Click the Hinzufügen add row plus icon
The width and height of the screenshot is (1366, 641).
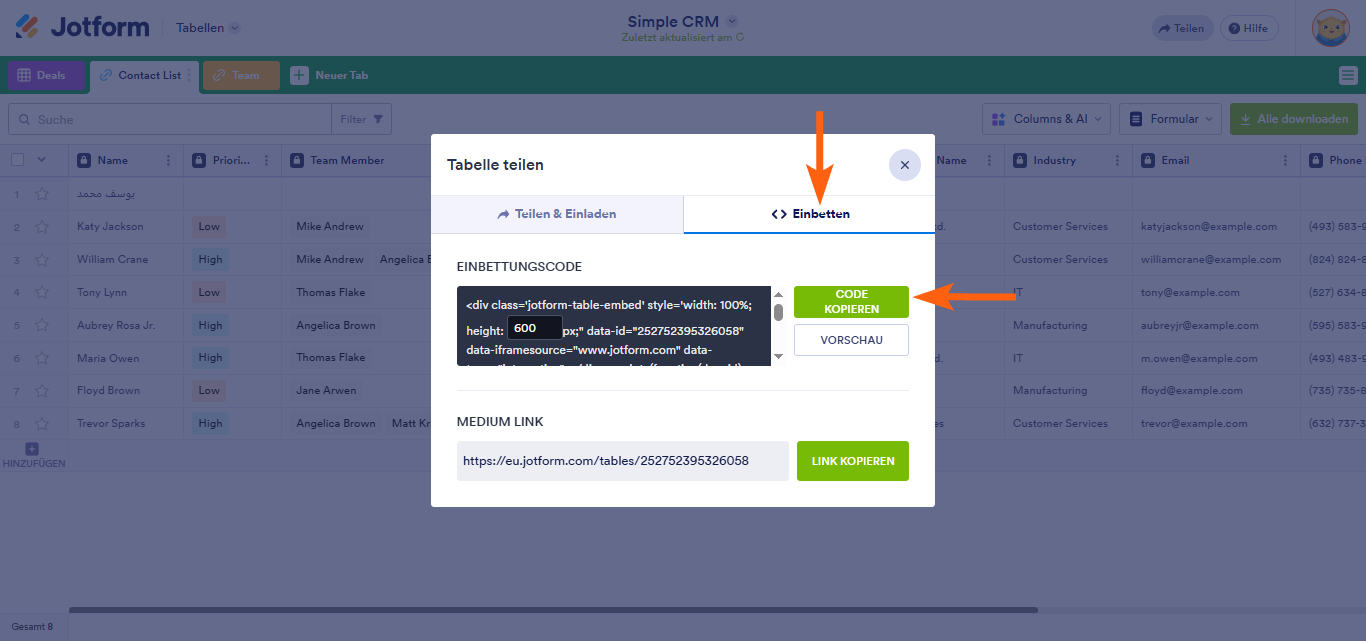pos(32,450)
